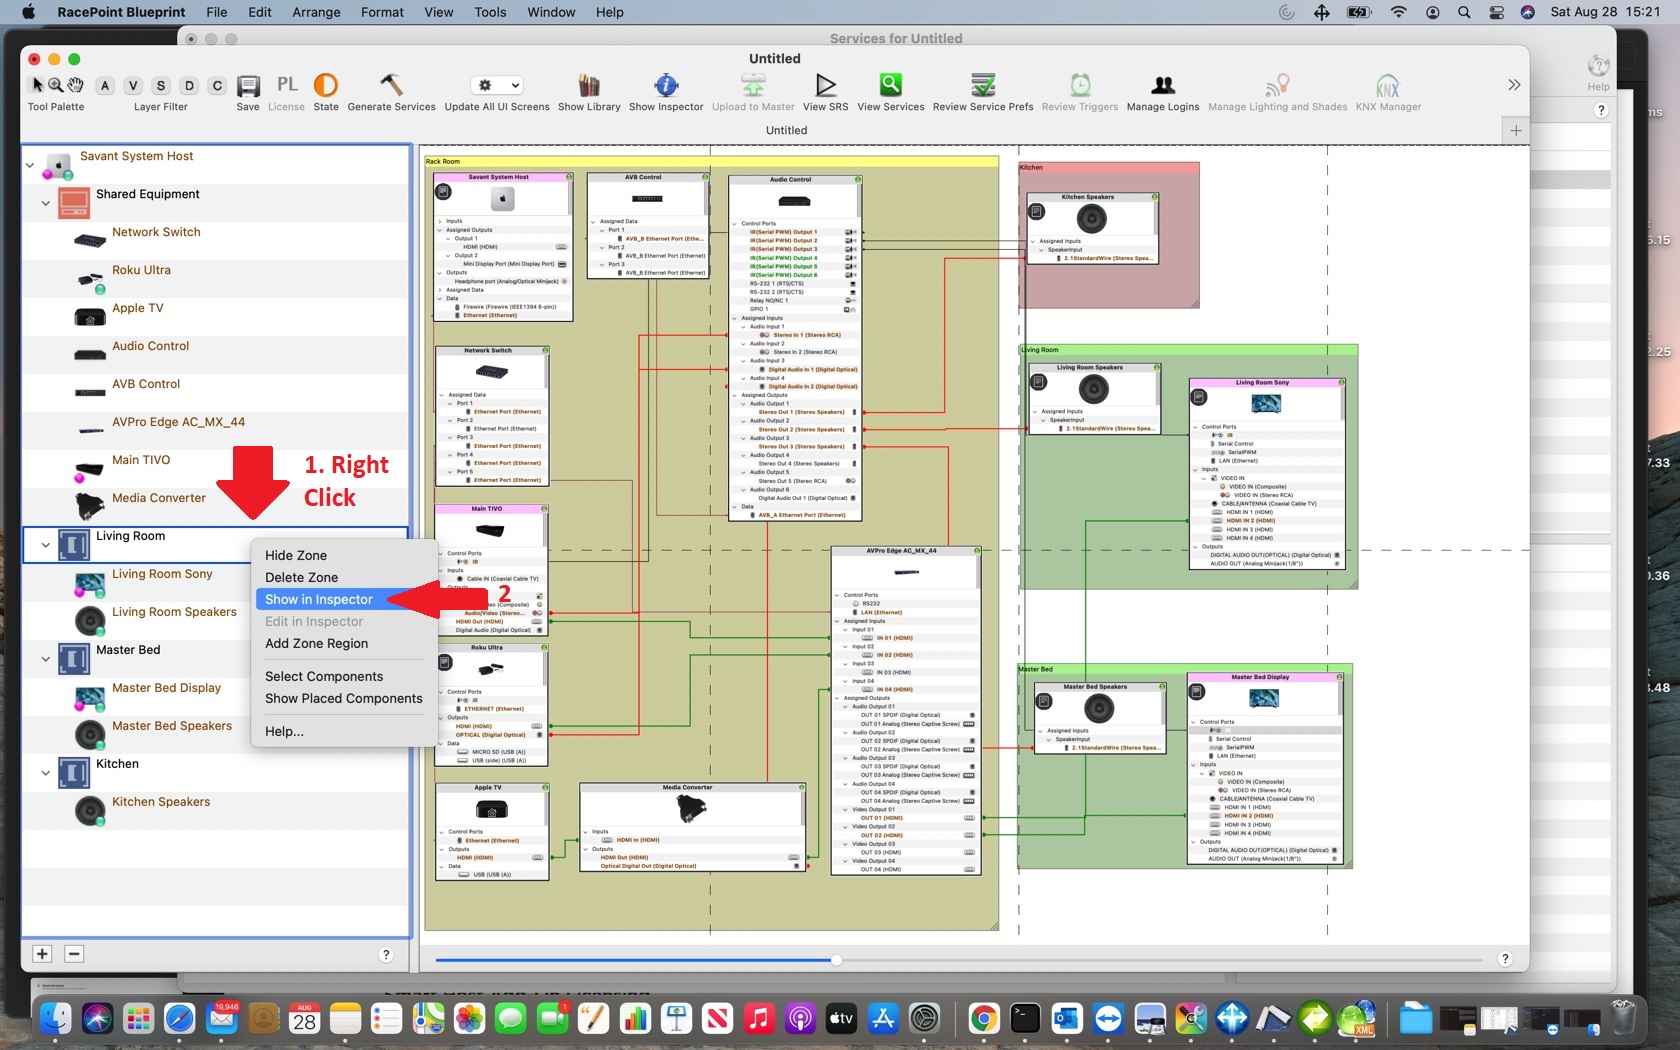The height and width of the screenshot is (1050, 1680).
Task: Open the Update All UI Screens dropdown
Action: 497,85
